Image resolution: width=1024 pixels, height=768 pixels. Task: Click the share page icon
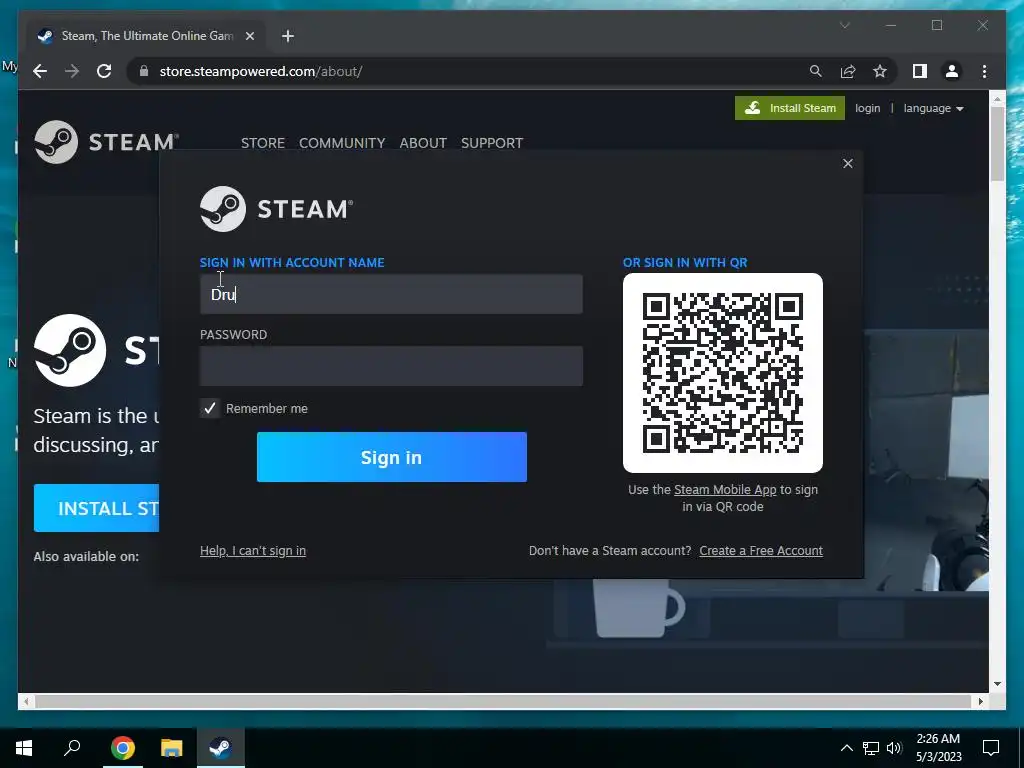pyautogui.click(x=848, y=71)
